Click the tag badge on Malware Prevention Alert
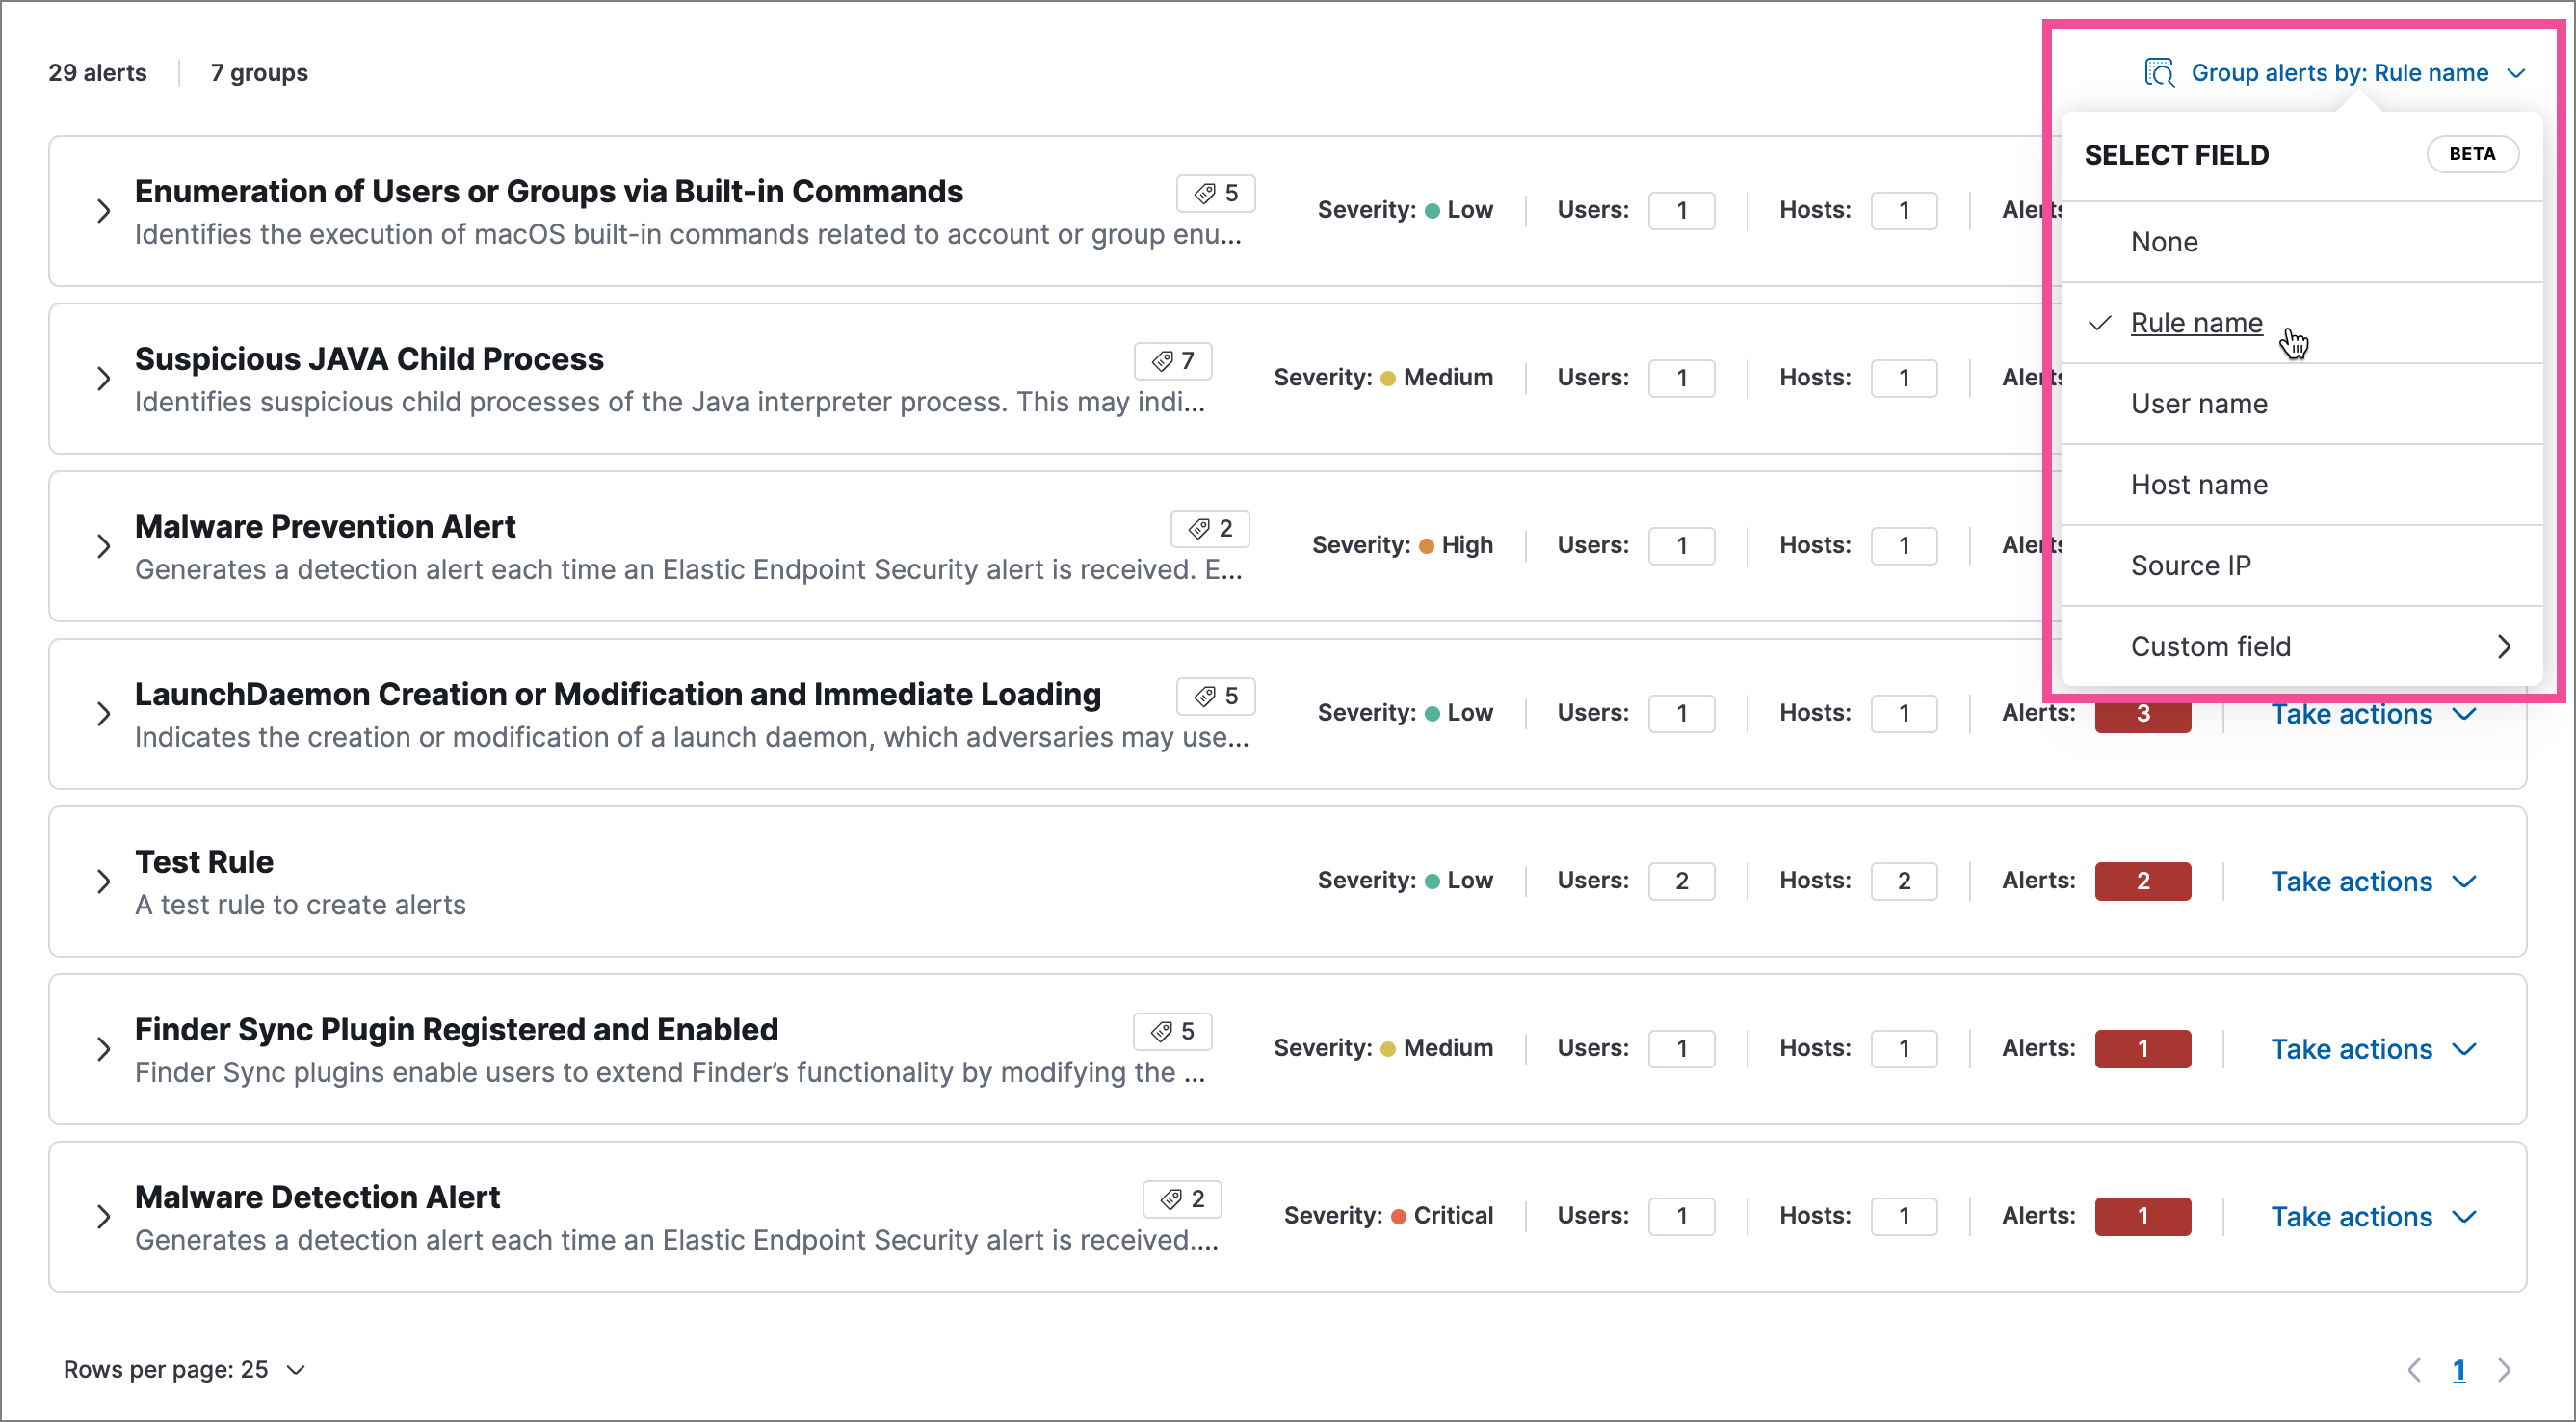 (1210, 528)
